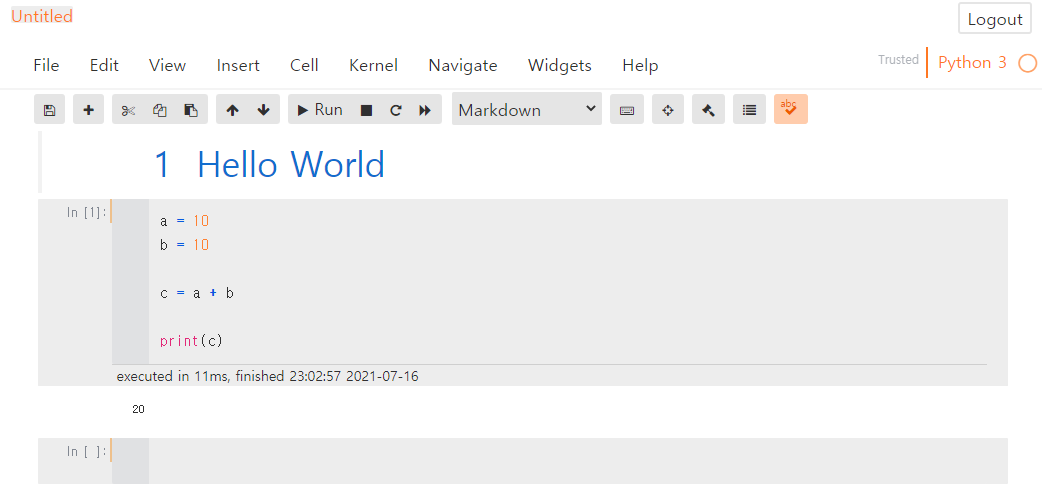Image resolution: width=1042 pixels, height=491 pixels.
Task: Click the gavel code prettify icon
Action: click(x=708, y=110)
